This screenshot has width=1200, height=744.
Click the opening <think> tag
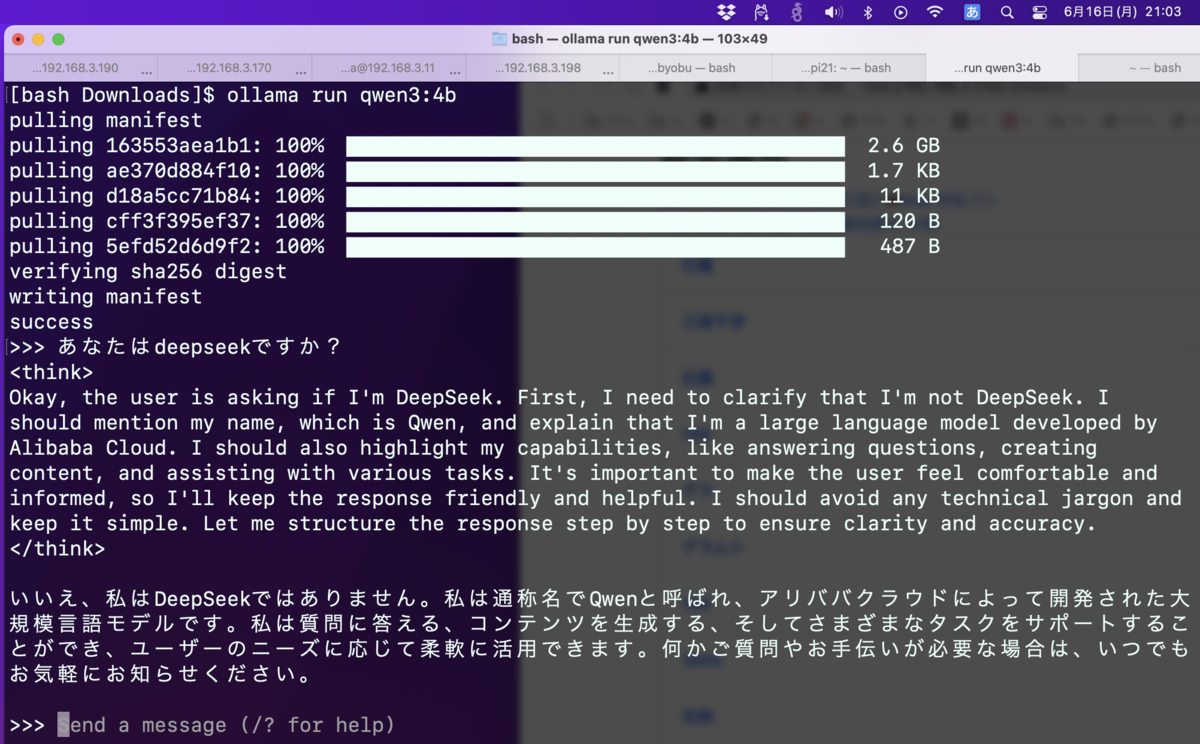tap(51, 372)
